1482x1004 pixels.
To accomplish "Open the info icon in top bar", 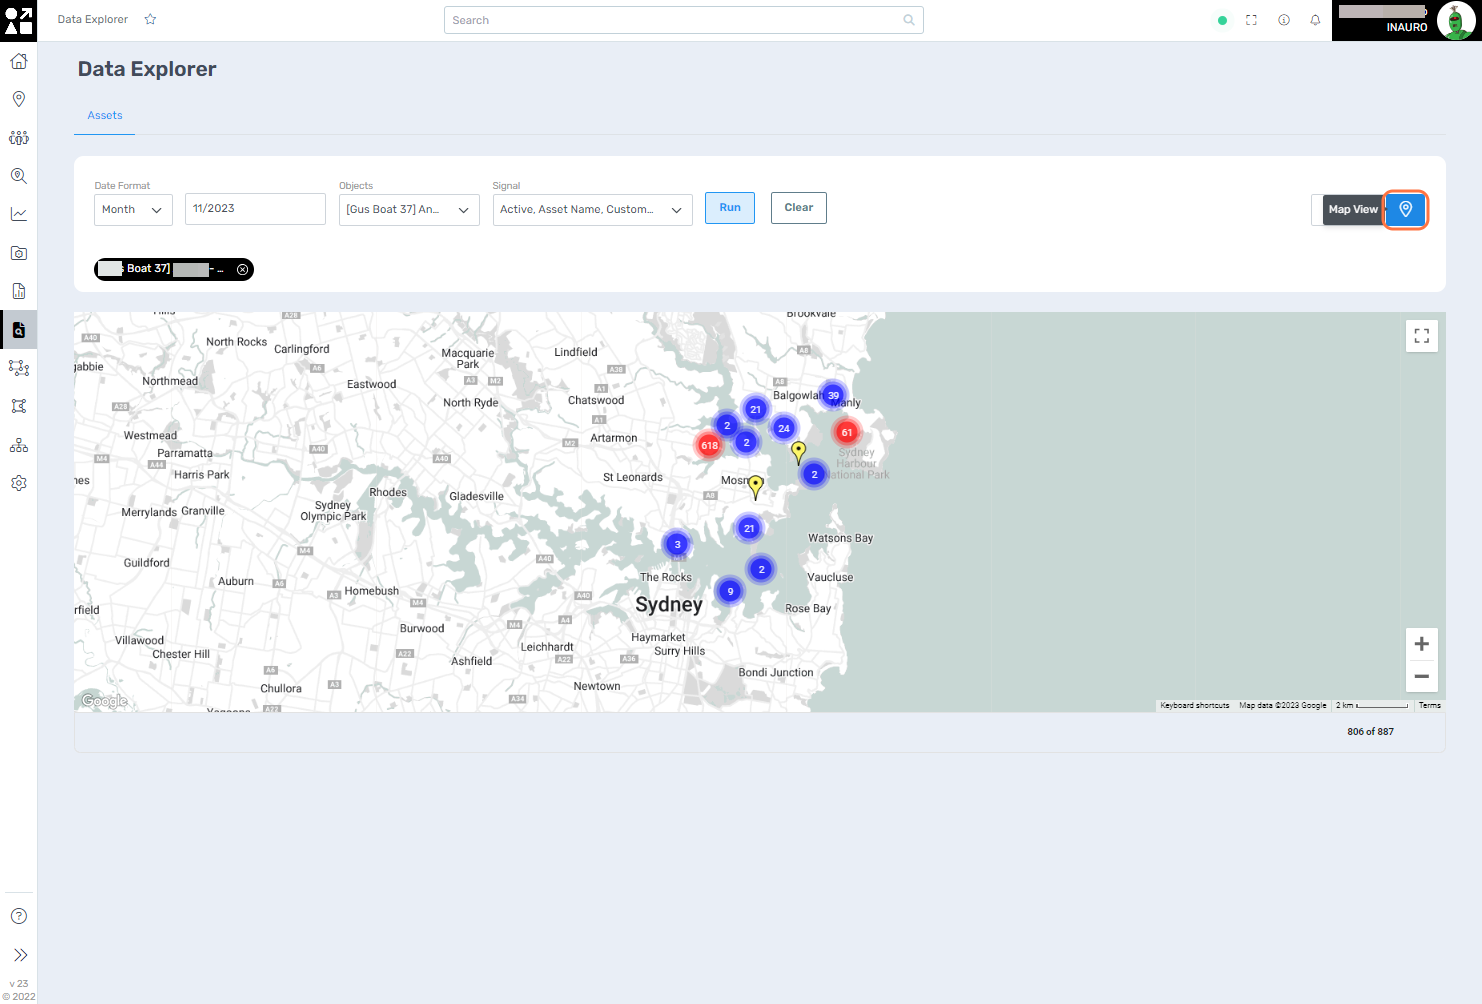I will (1284, 20).
